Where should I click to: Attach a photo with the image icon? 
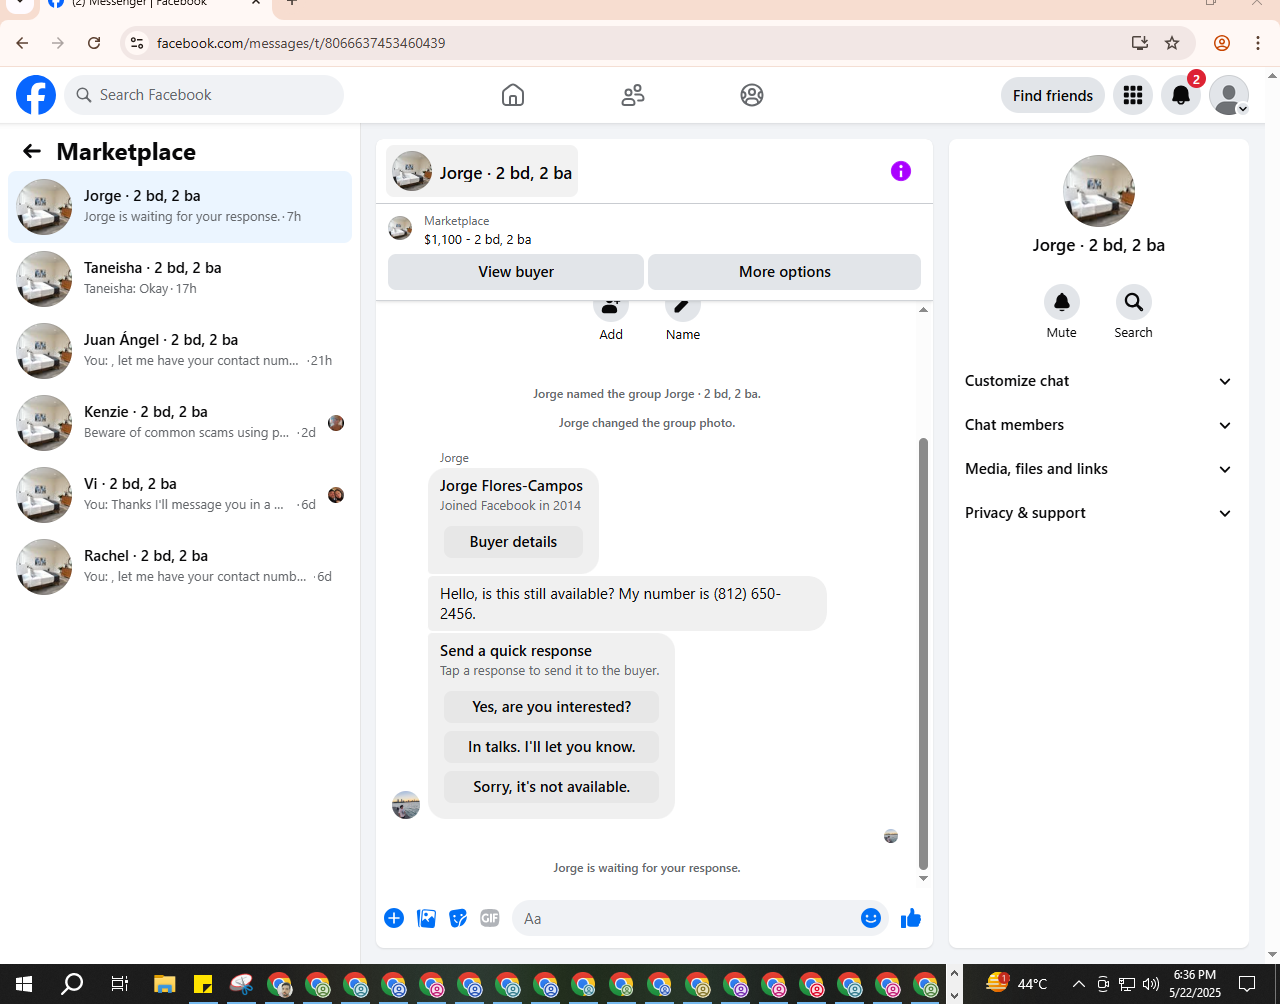pos(426,918)
